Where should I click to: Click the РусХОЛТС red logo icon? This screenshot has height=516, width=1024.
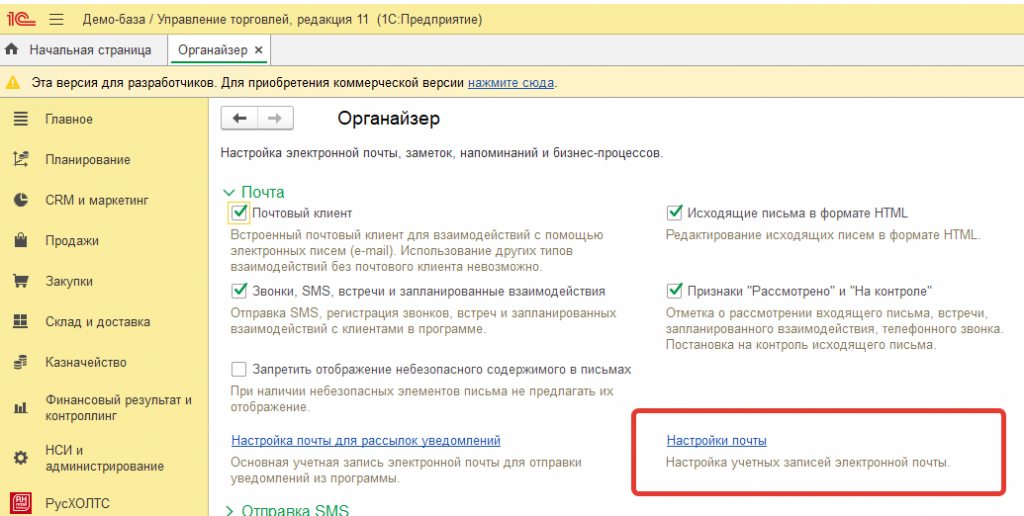pyautogui.click(x=21, y=503)
